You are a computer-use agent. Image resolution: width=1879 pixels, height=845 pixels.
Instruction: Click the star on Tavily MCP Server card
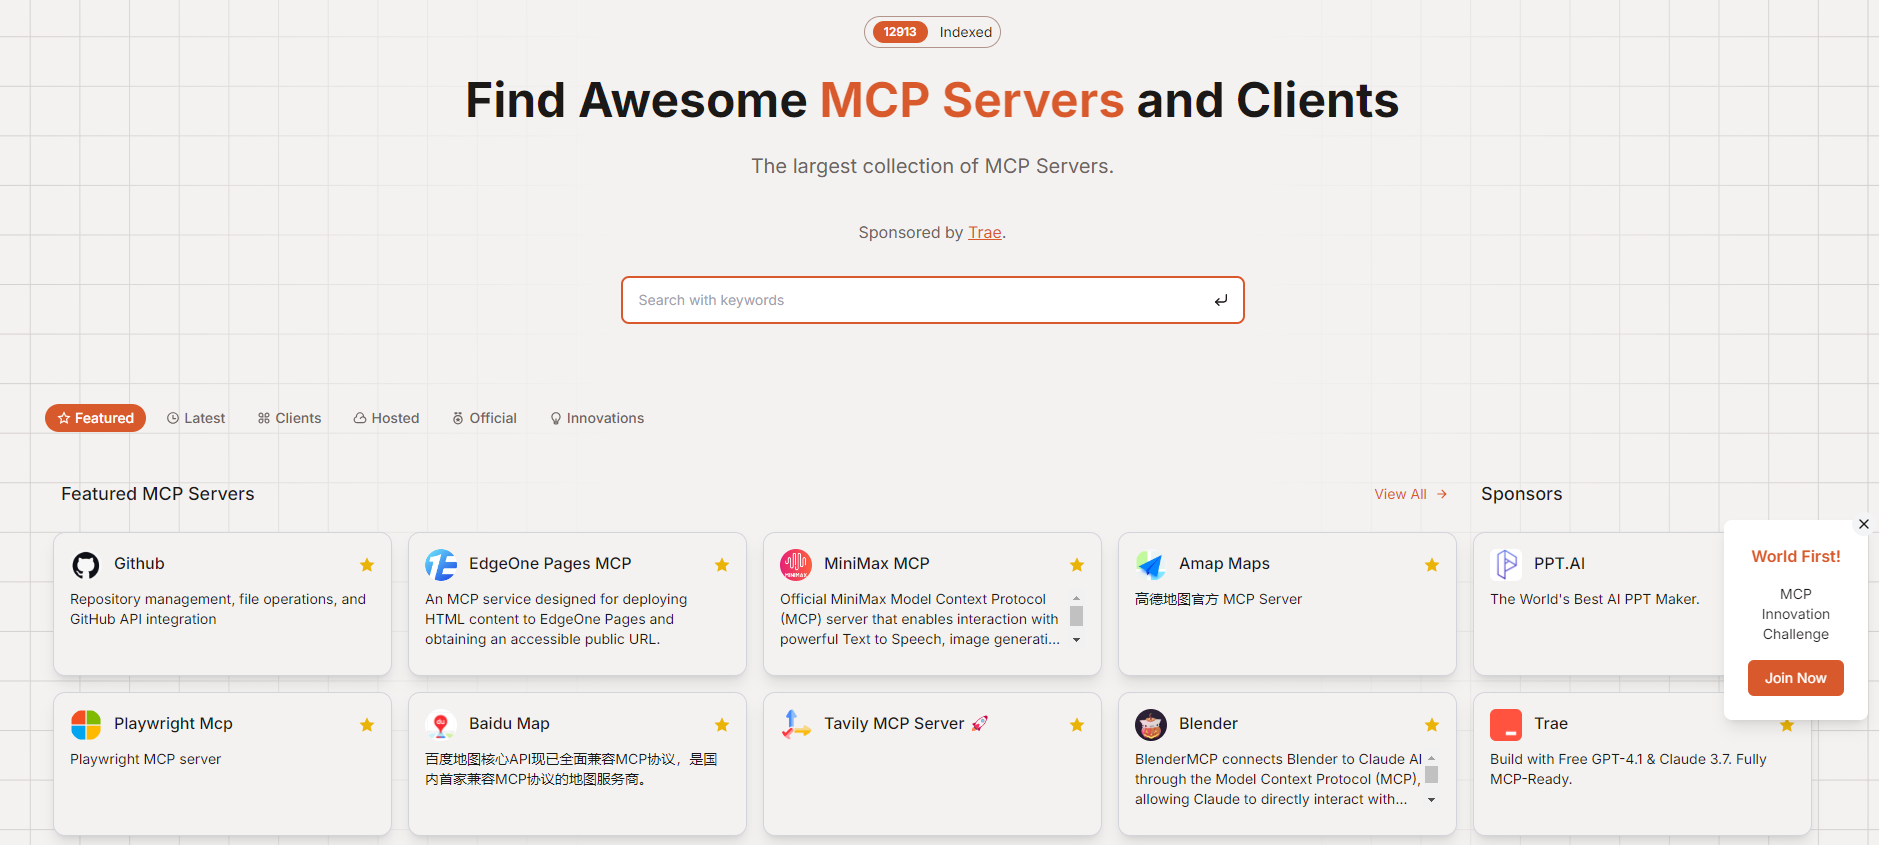(x=1077, y=725)
